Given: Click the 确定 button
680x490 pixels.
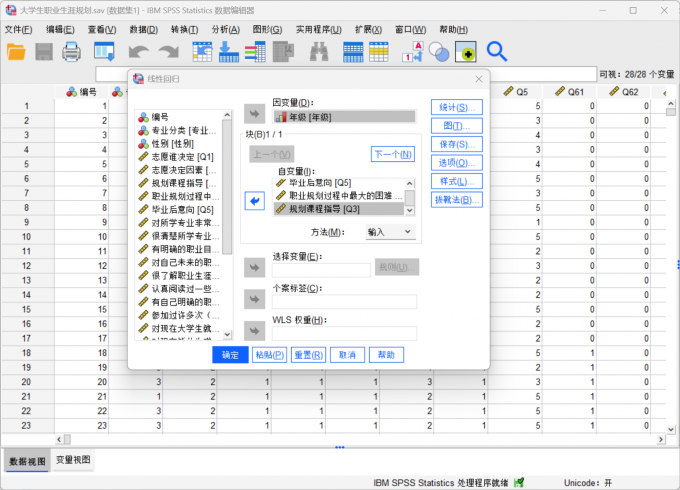Looking at the screenshot, I should click(x=230, y=355).
